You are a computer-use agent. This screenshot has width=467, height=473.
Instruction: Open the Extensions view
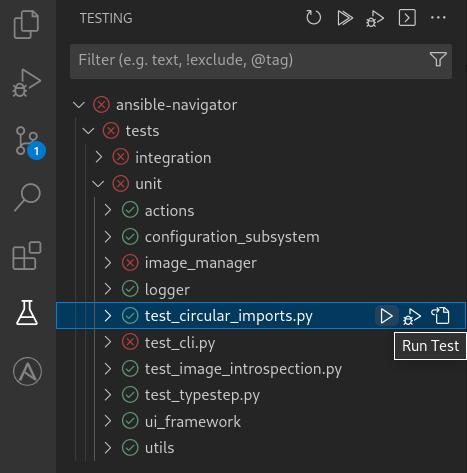(x=27, y=256)
